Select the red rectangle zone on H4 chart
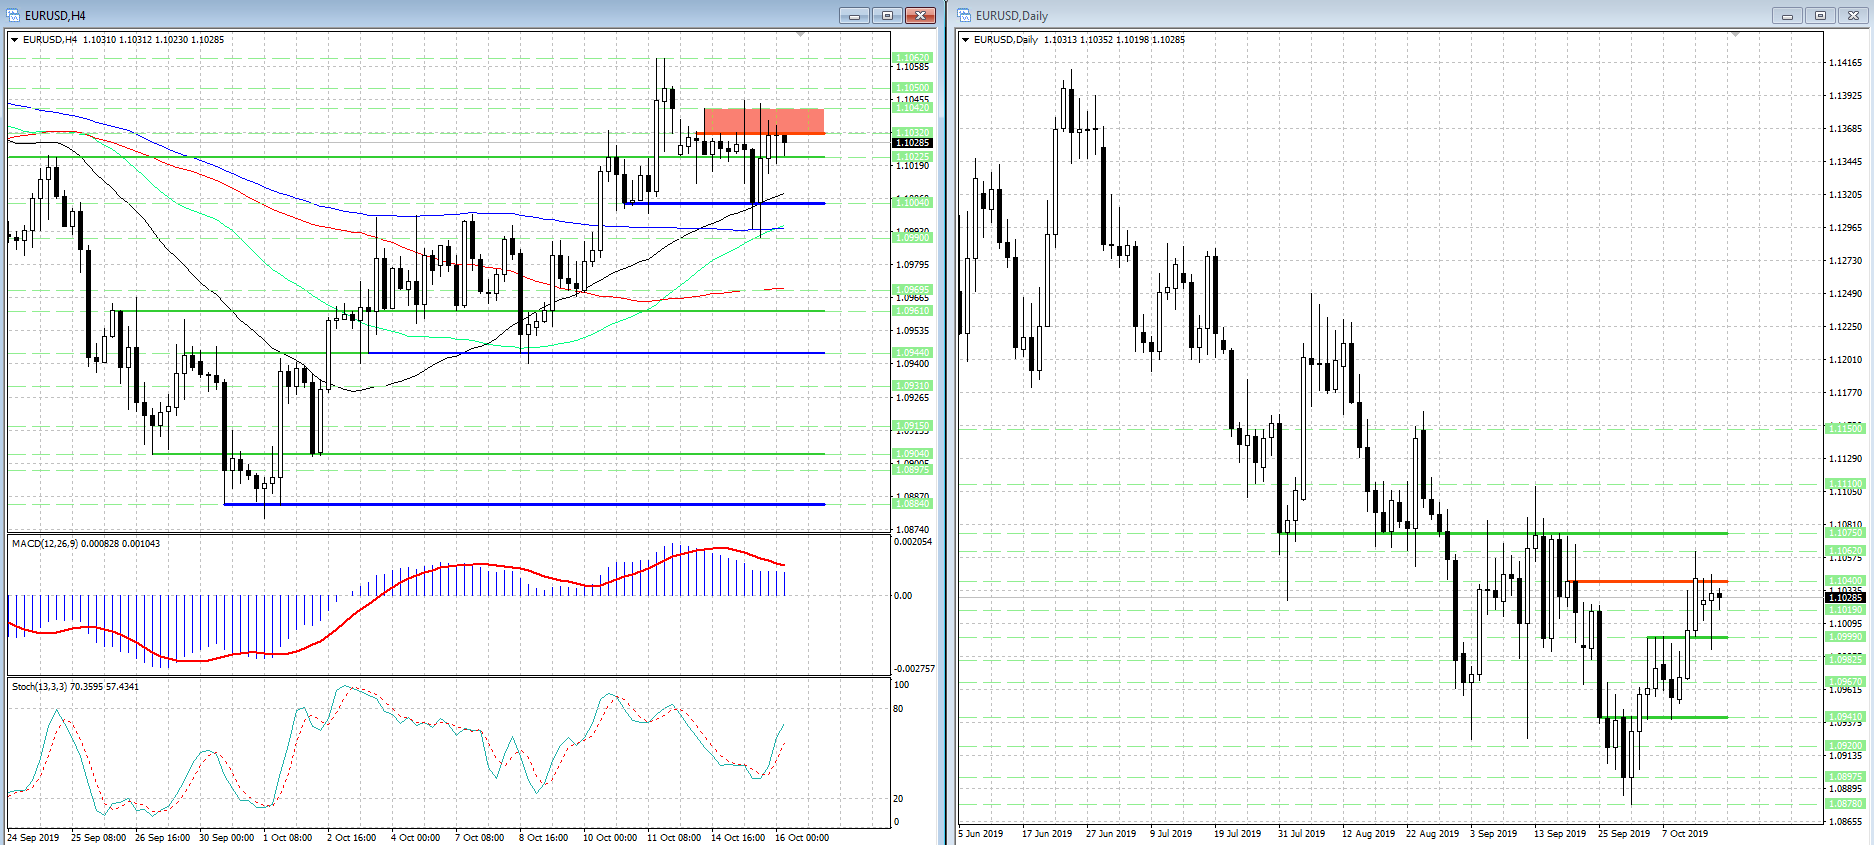Screen dimensions: 1874x845 tap(764, 120)
